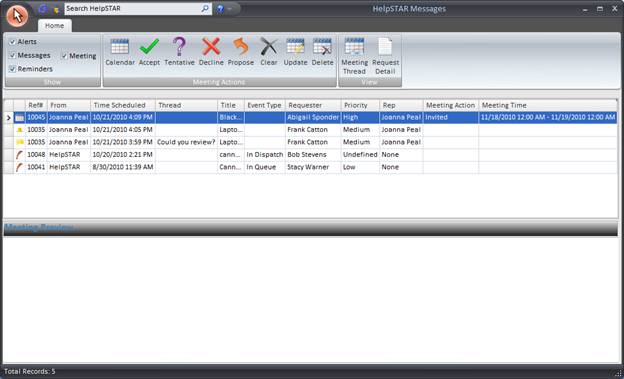Click the bell icon on 4:05 PM row
This screenshot has width=624, height=379.
pos(20,130)
